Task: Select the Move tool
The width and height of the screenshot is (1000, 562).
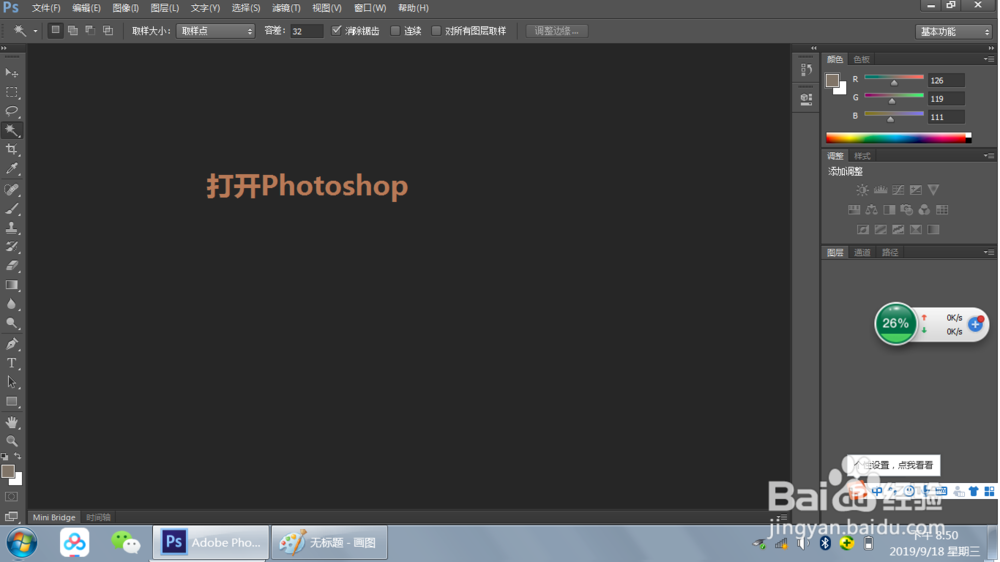Action: [x=11, y=73]
